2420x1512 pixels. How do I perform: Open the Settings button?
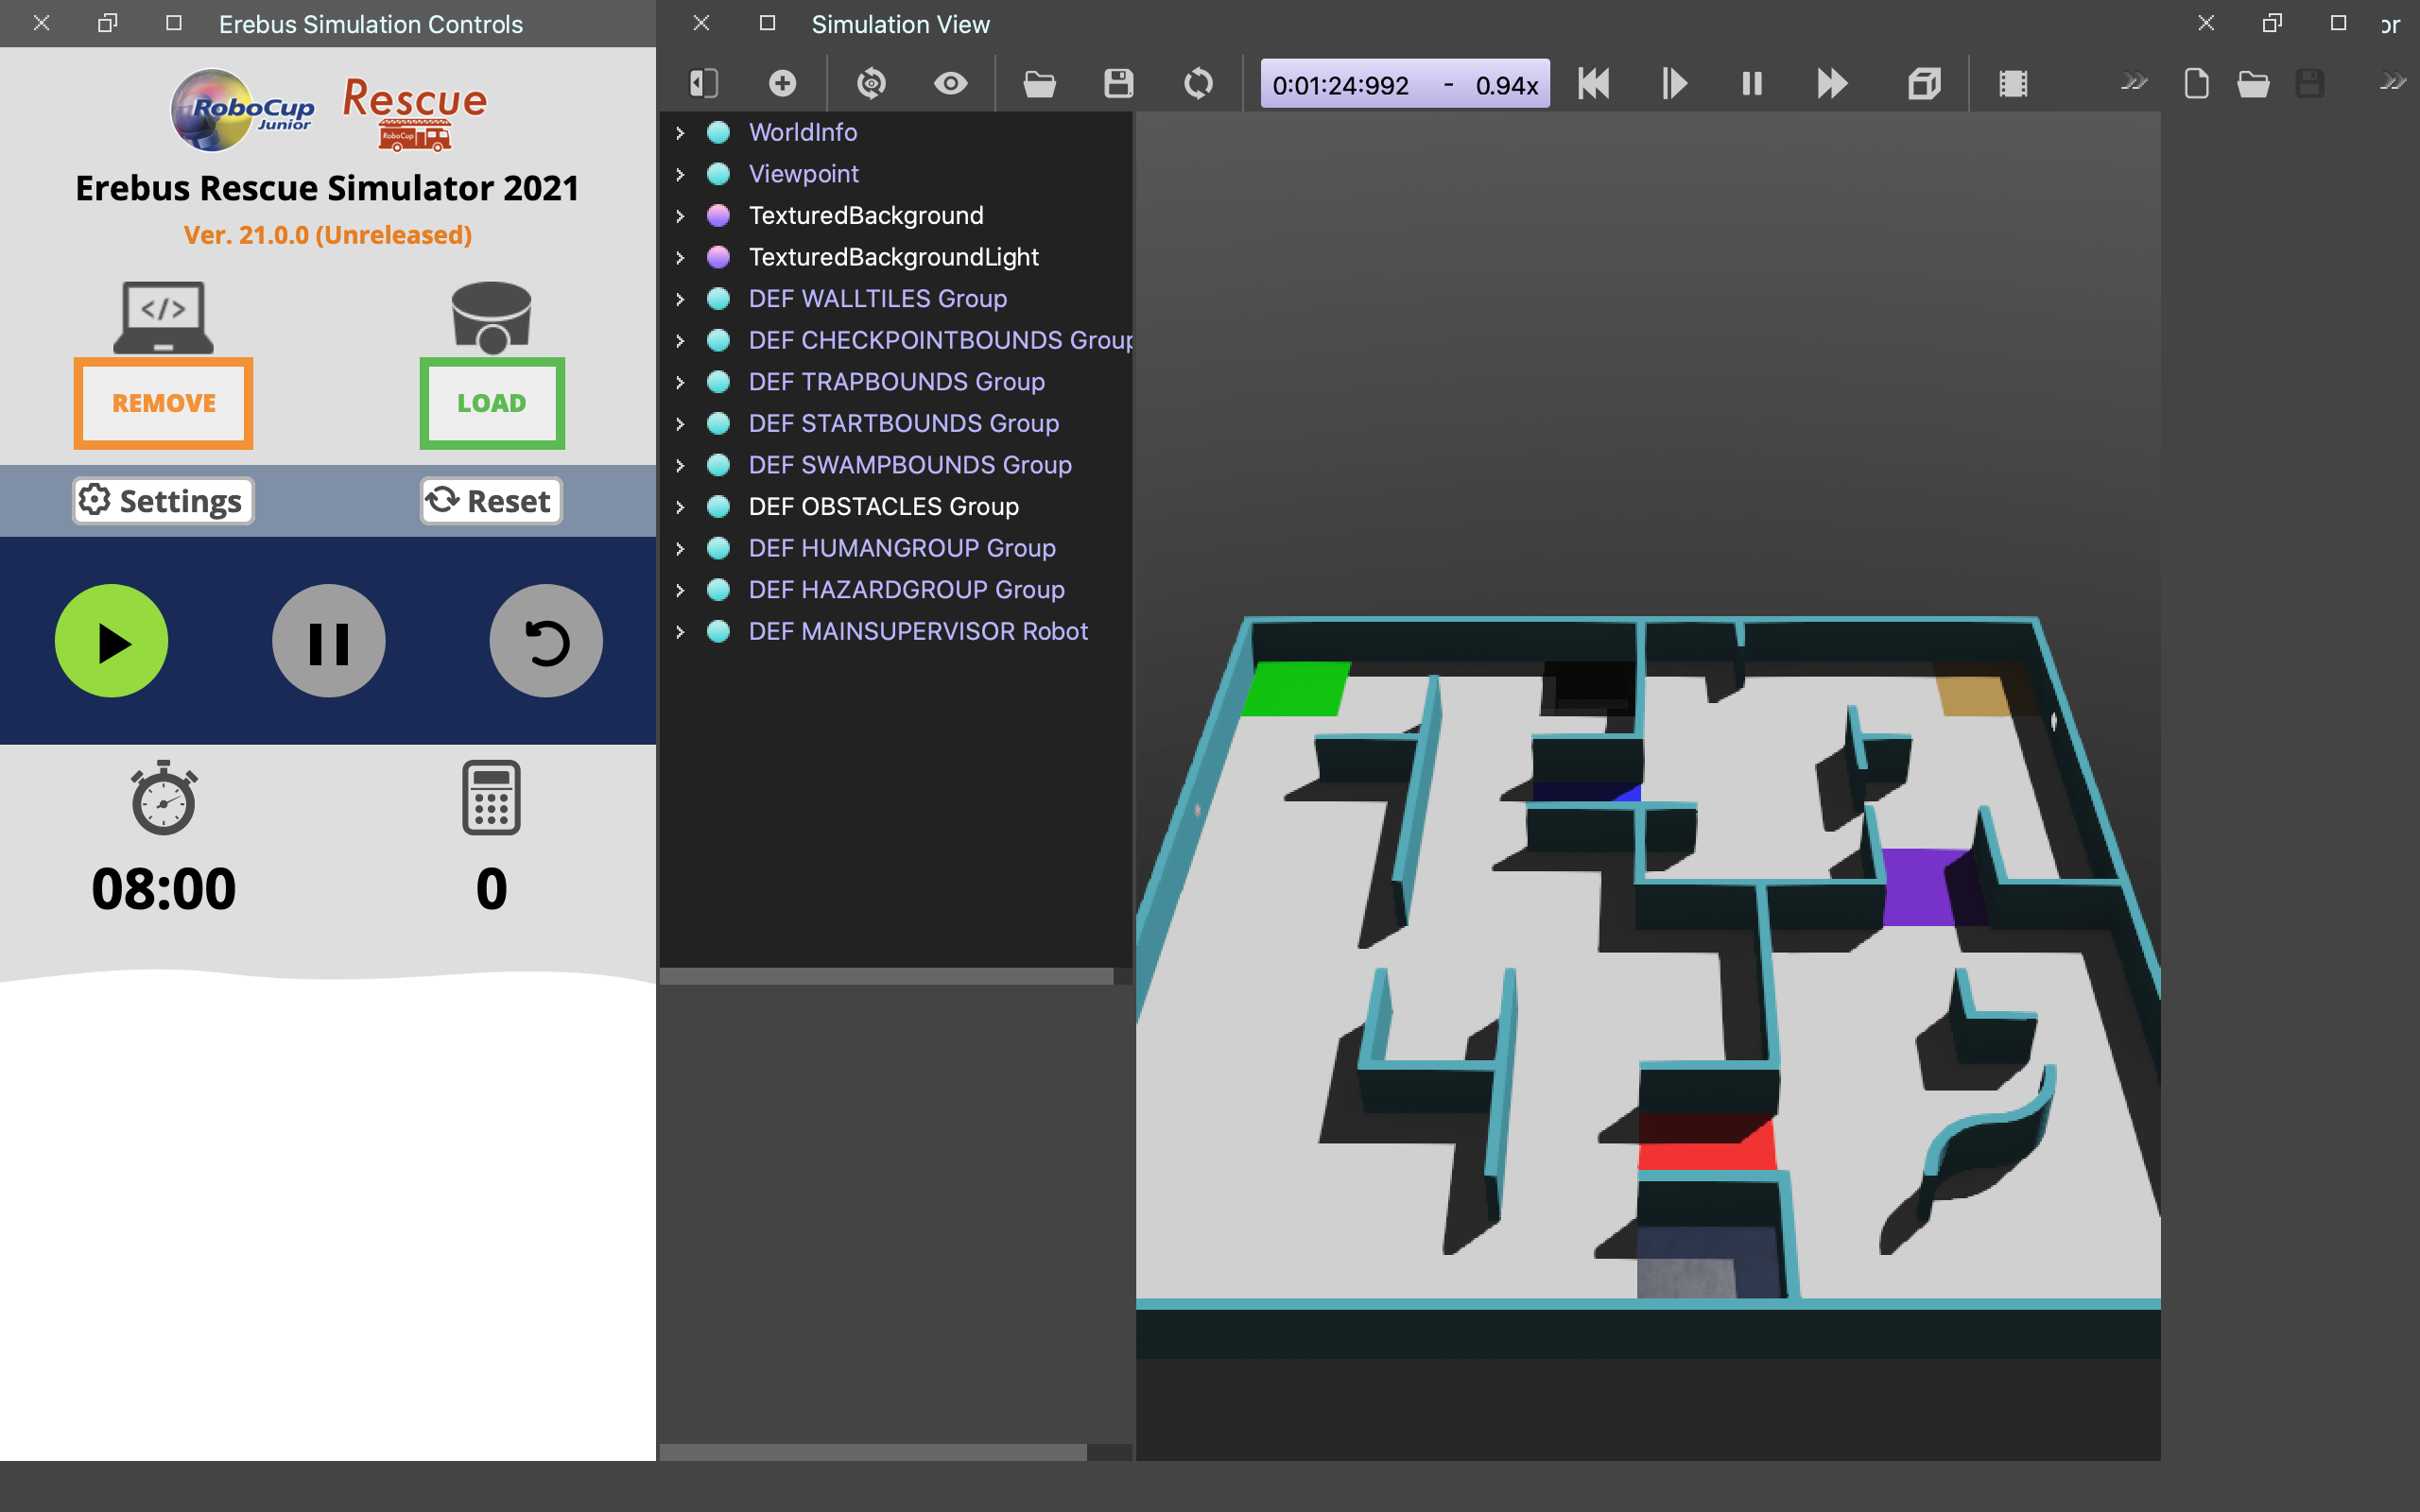pyautogui.click(x=163, y=501)
